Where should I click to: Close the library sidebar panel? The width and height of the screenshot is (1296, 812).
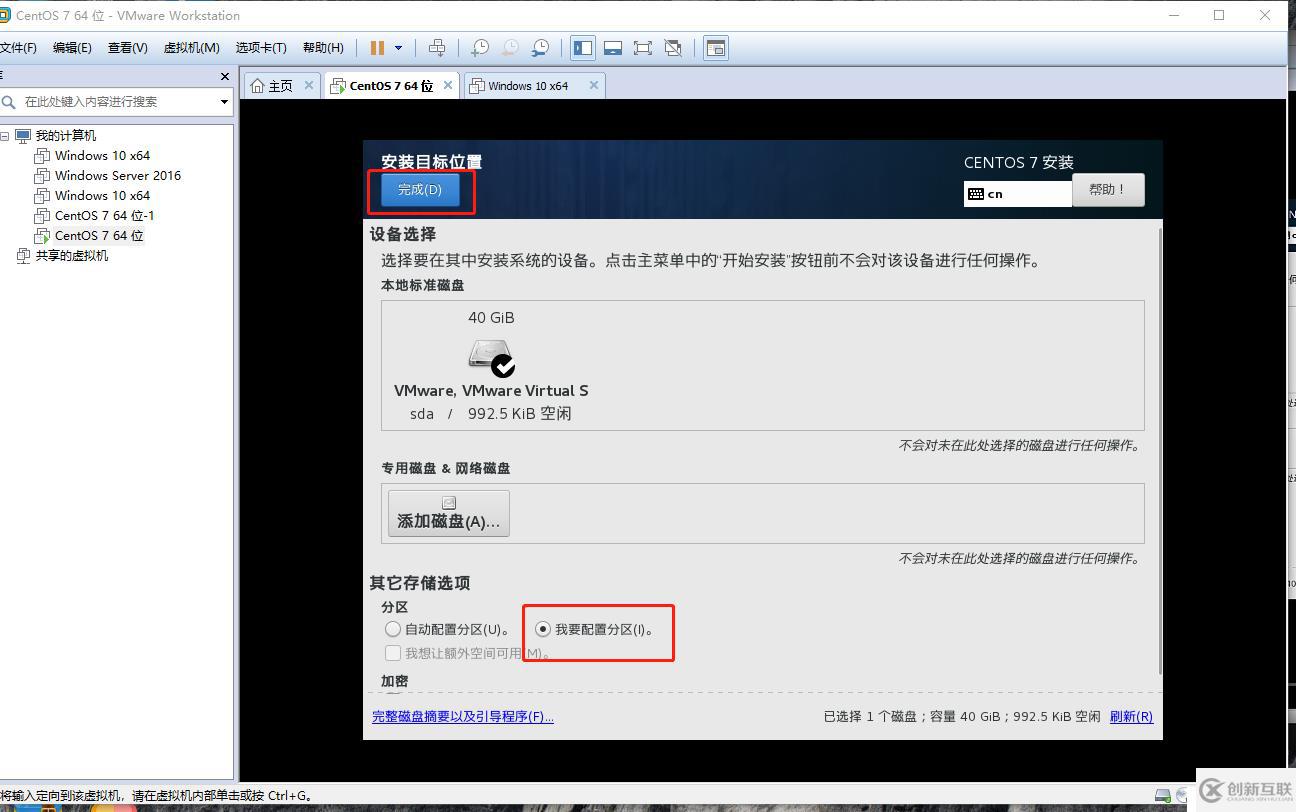(x=224, y=76)
